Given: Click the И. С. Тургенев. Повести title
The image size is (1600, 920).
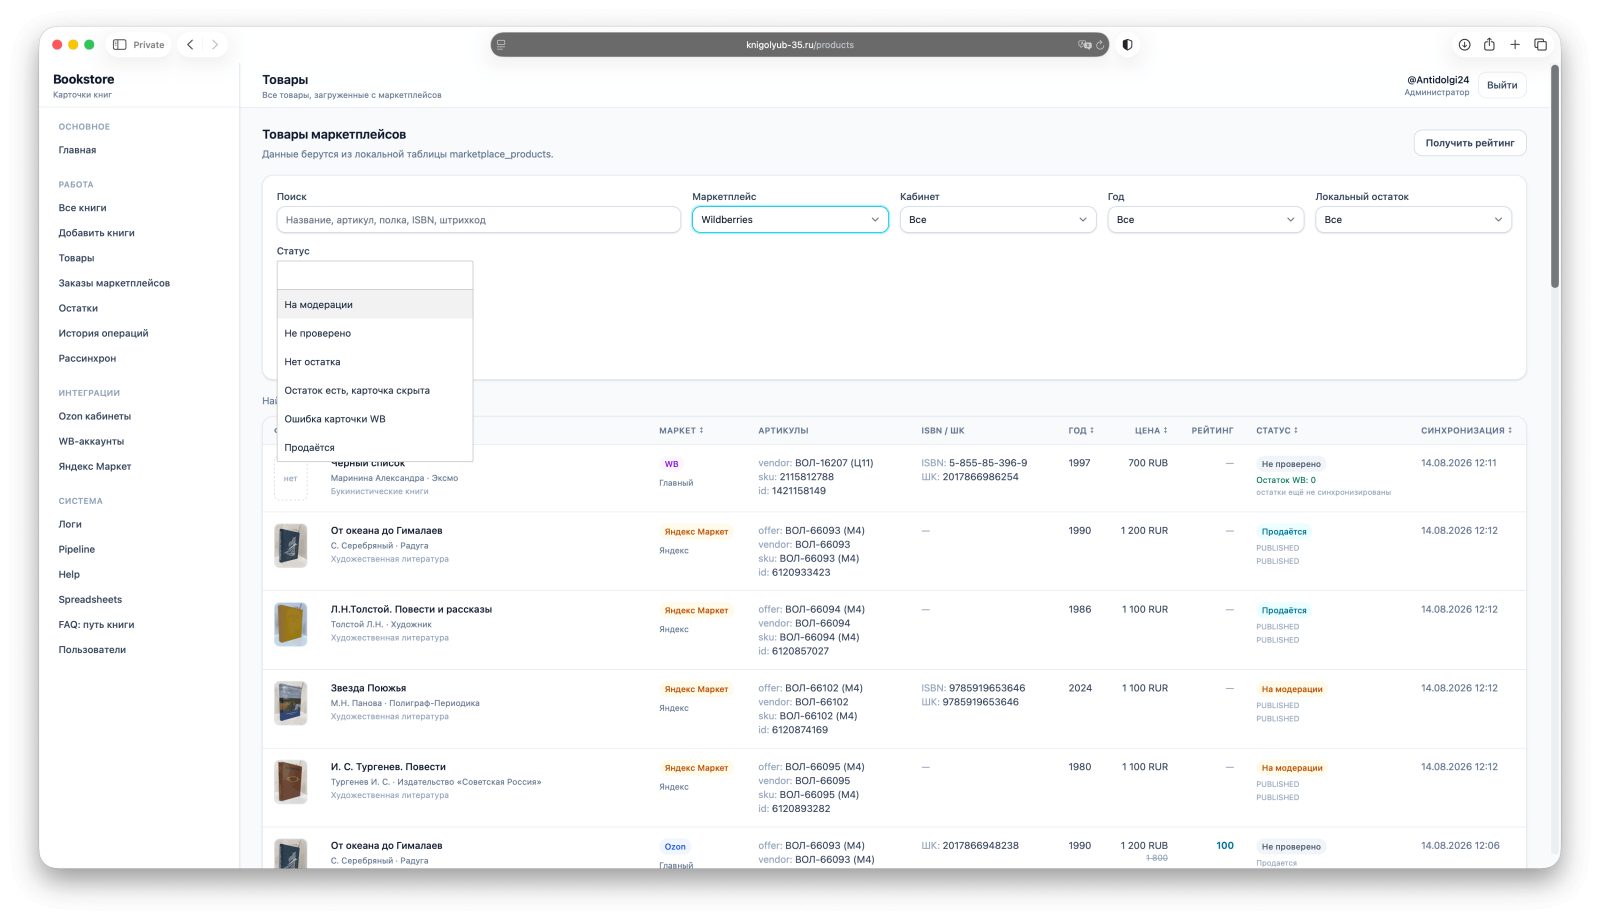Looking at the screenshot, I should click(388, 767).
